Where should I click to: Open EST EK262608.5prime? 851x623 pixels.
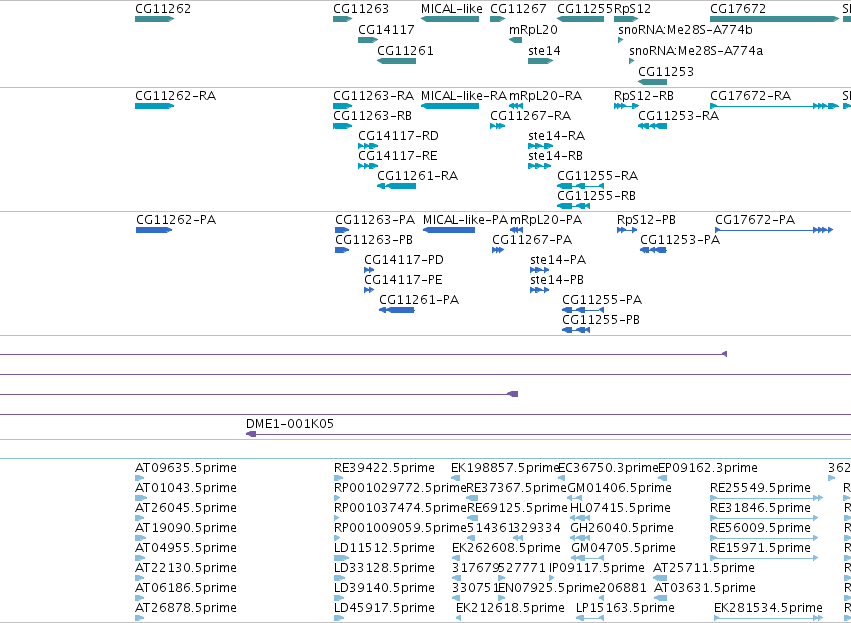[458, 558]
